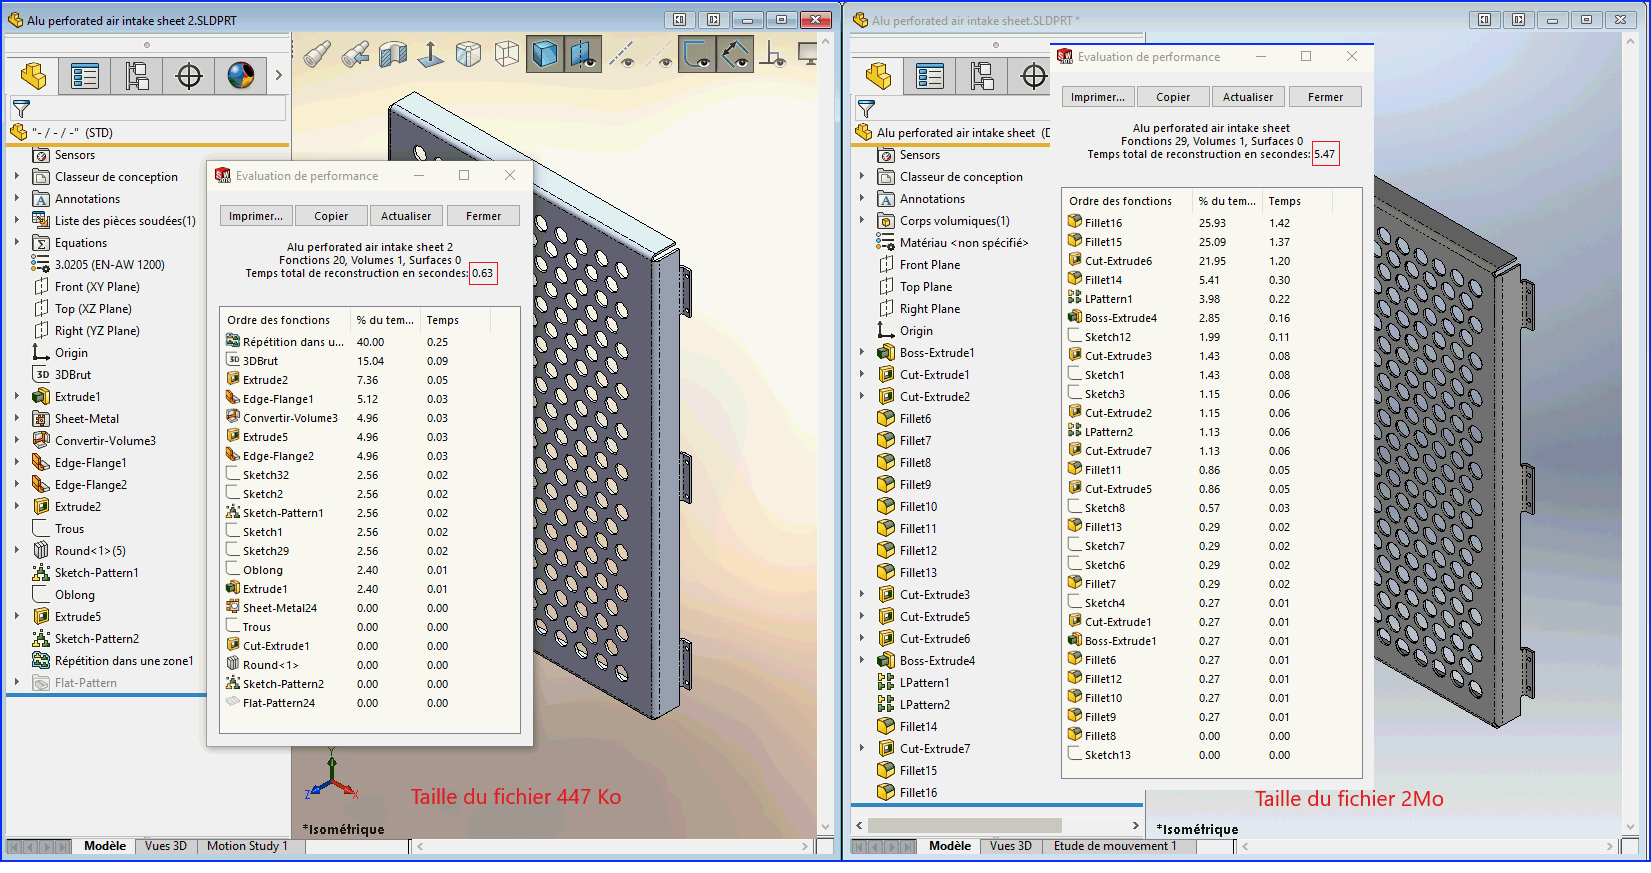
Task: Select shaded with edges display style icon
Action: [x=545, y=54]
